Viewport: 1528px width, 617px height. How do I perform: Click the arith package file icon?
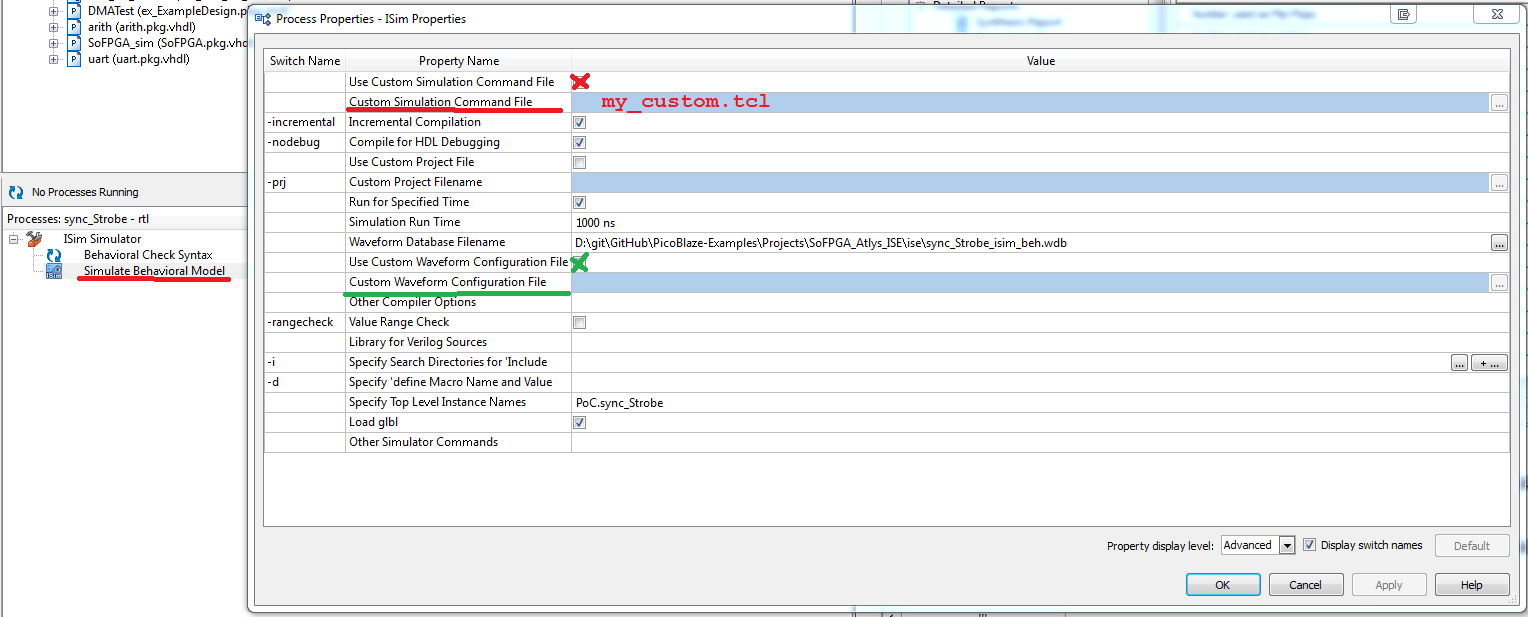[x=74, y=27]
